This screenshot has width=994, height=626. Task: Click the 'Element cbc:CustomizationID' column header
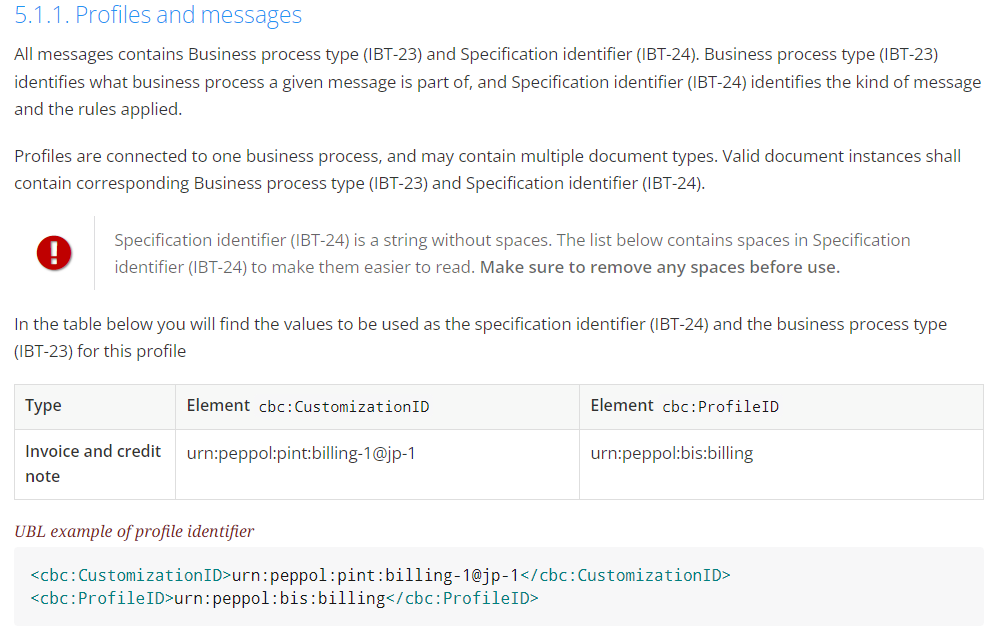pos(377,407)
